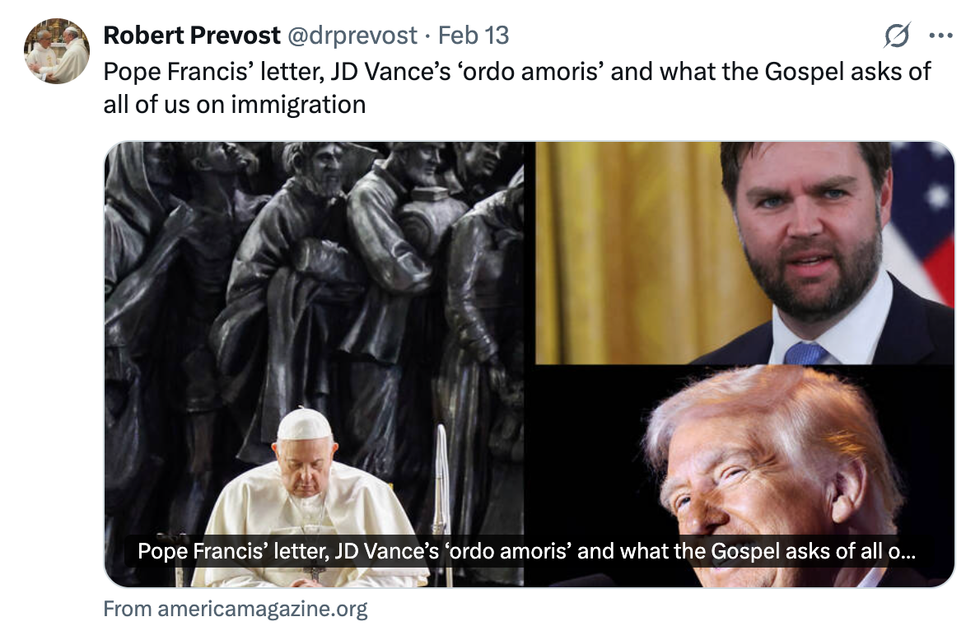Click the word 'immigration' in tweet text

tap(298, 105)
